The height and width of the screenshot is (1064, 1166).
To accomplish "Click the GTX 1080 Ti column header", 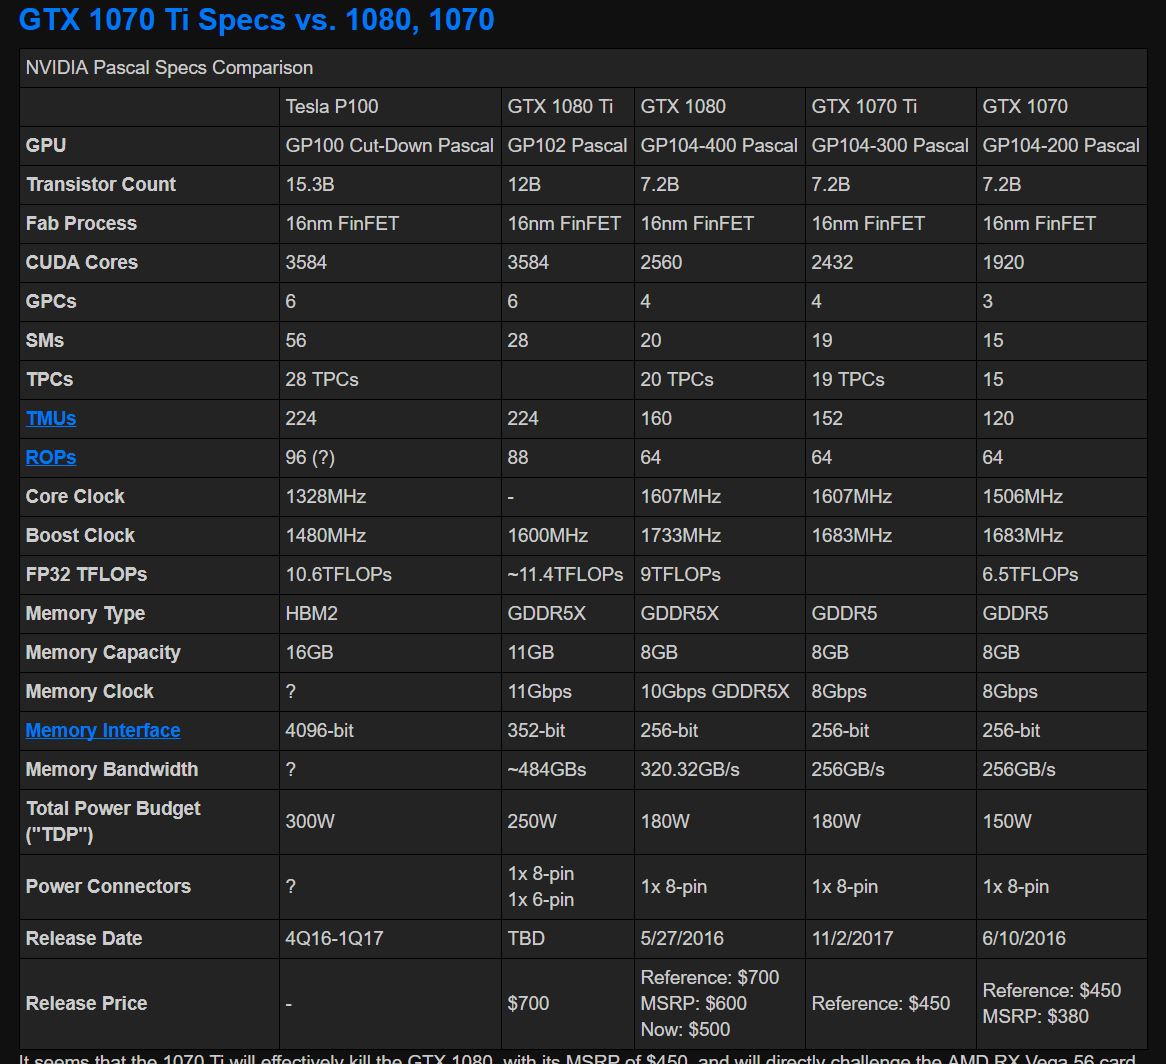I will click(x=560, y=106).
